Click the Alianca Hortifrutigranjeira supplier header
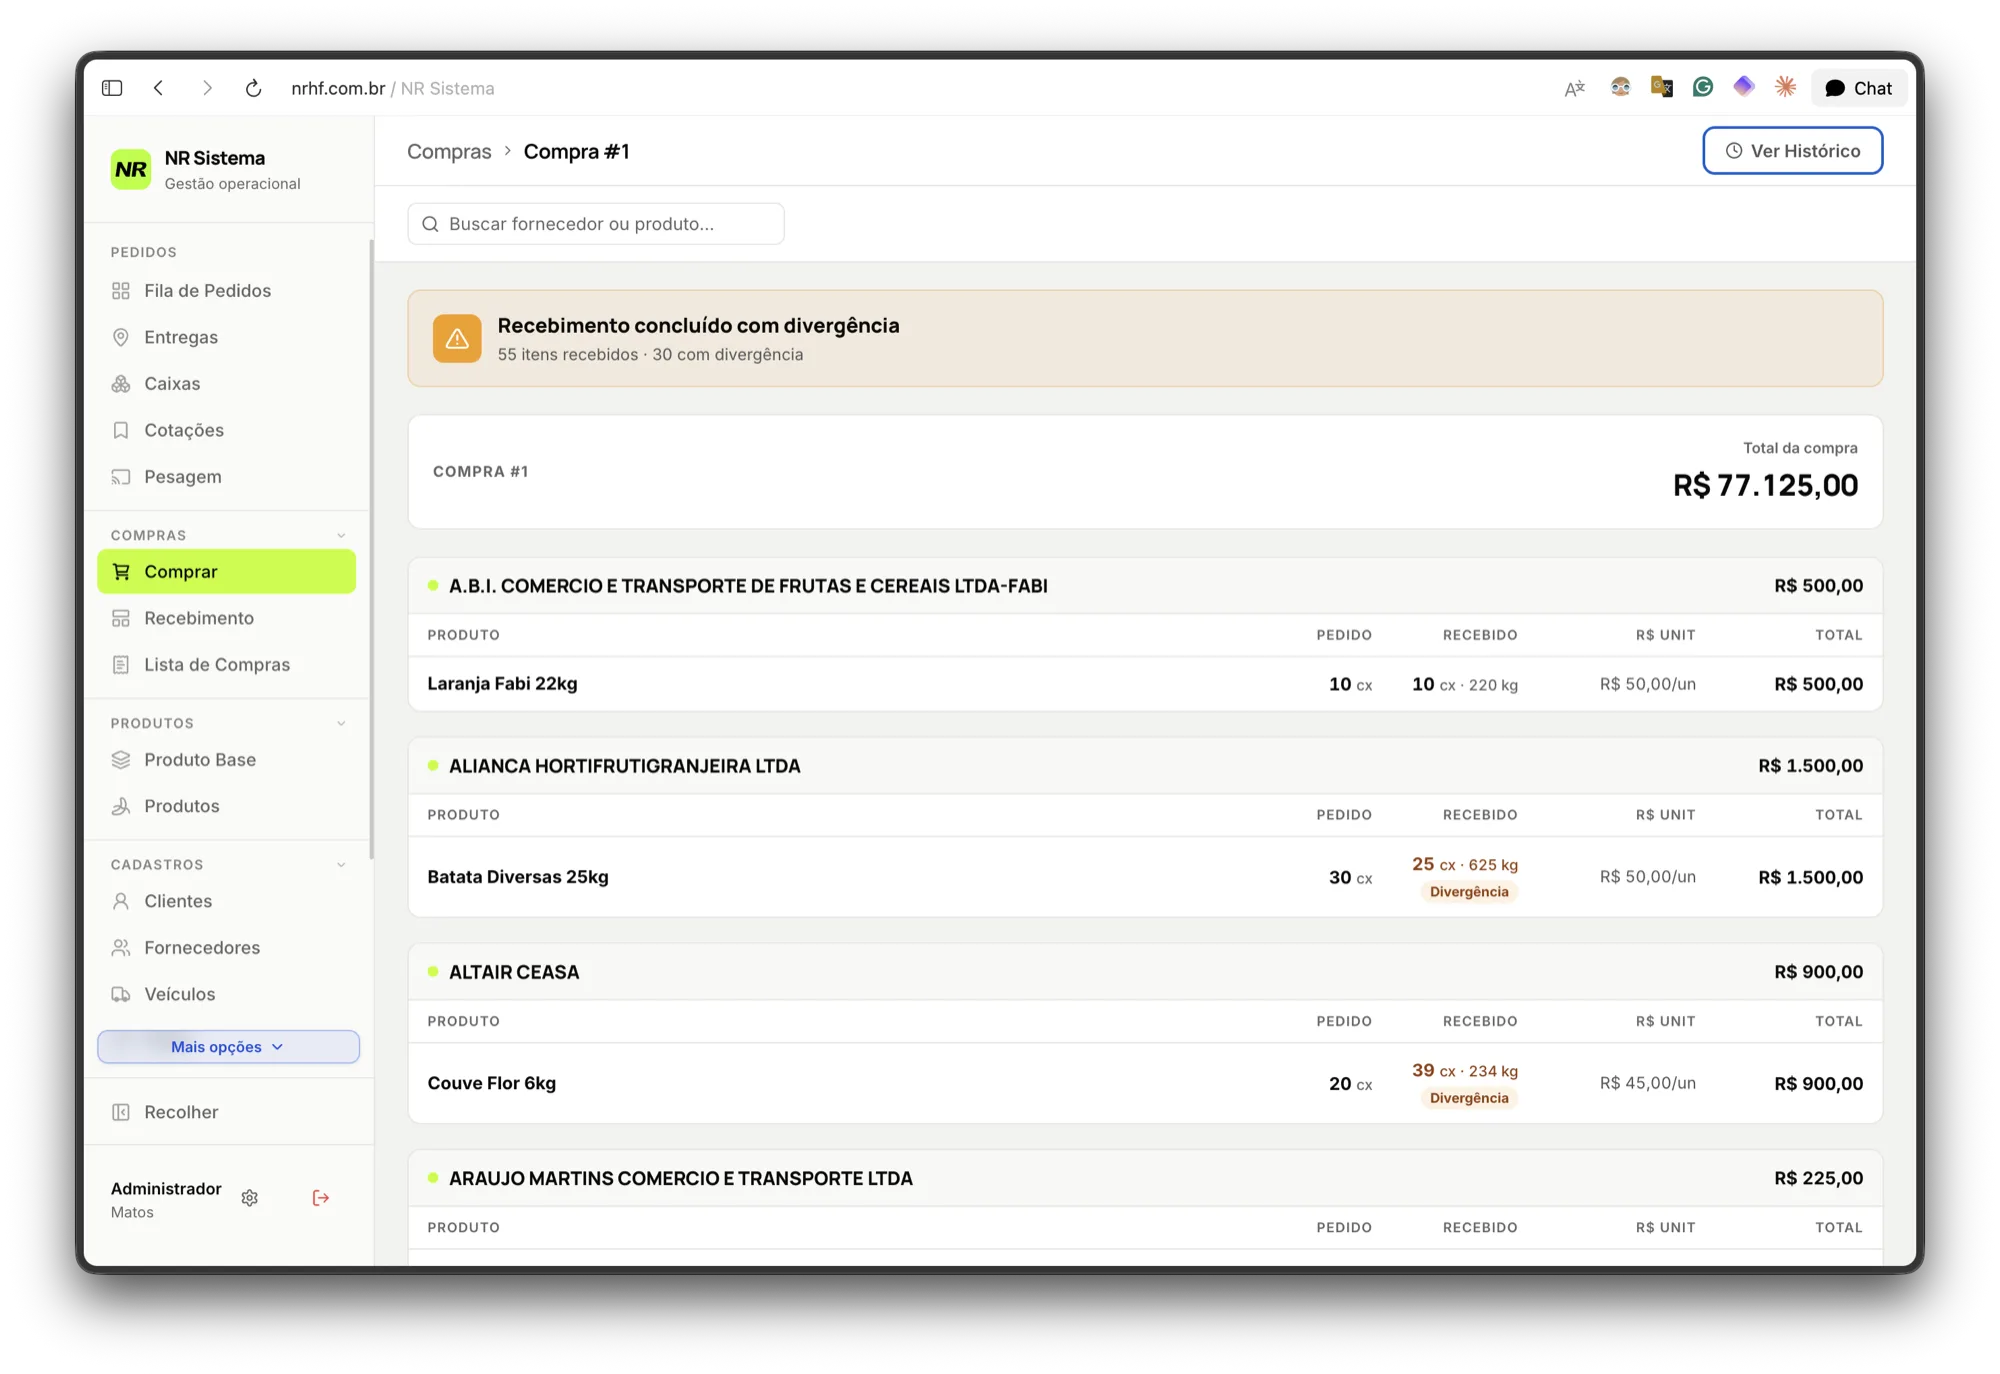The image size is (2000, 1374). [x=1145, y=766]
